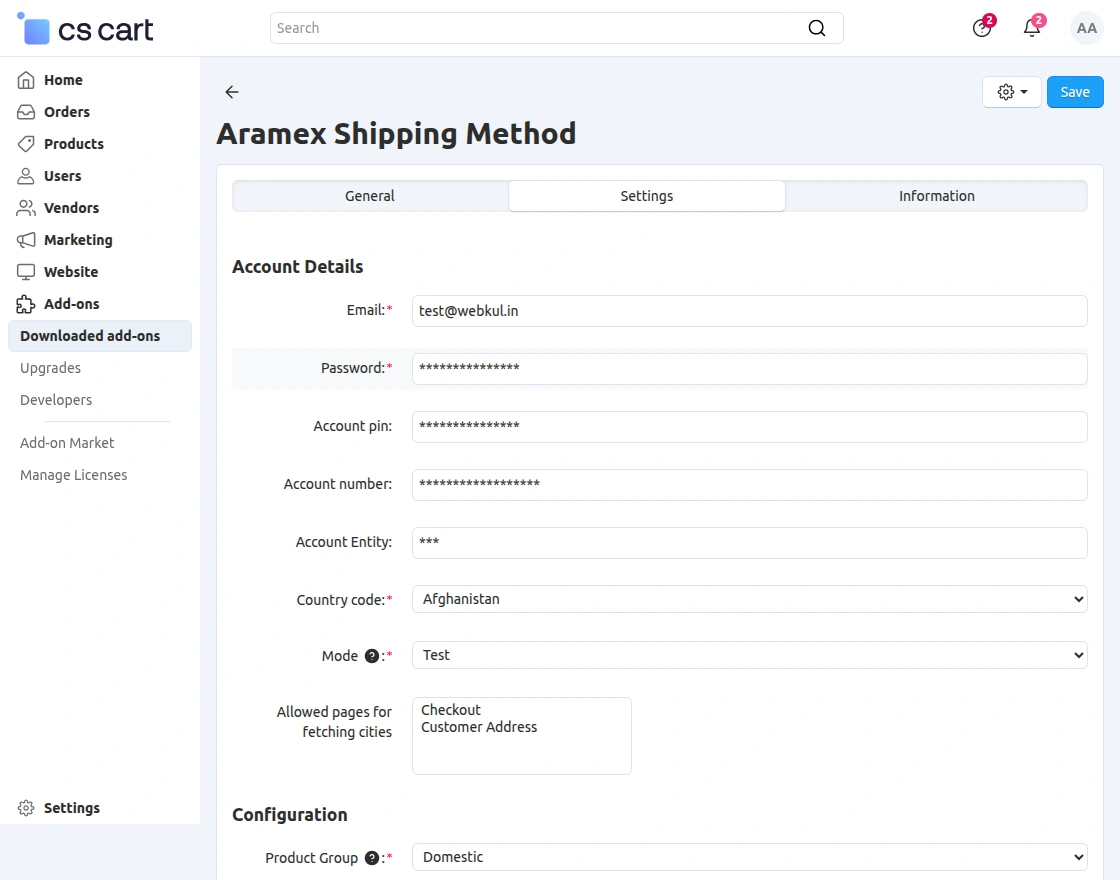
Task: Click the Orders inbox icon
Action: (x=26, y=112)
